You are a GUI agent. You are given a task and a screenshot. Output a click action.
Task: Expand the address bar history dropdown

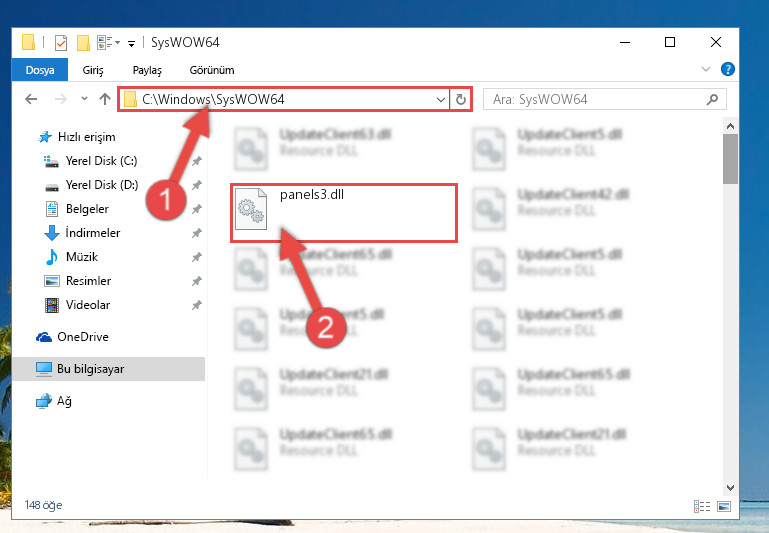440,100
